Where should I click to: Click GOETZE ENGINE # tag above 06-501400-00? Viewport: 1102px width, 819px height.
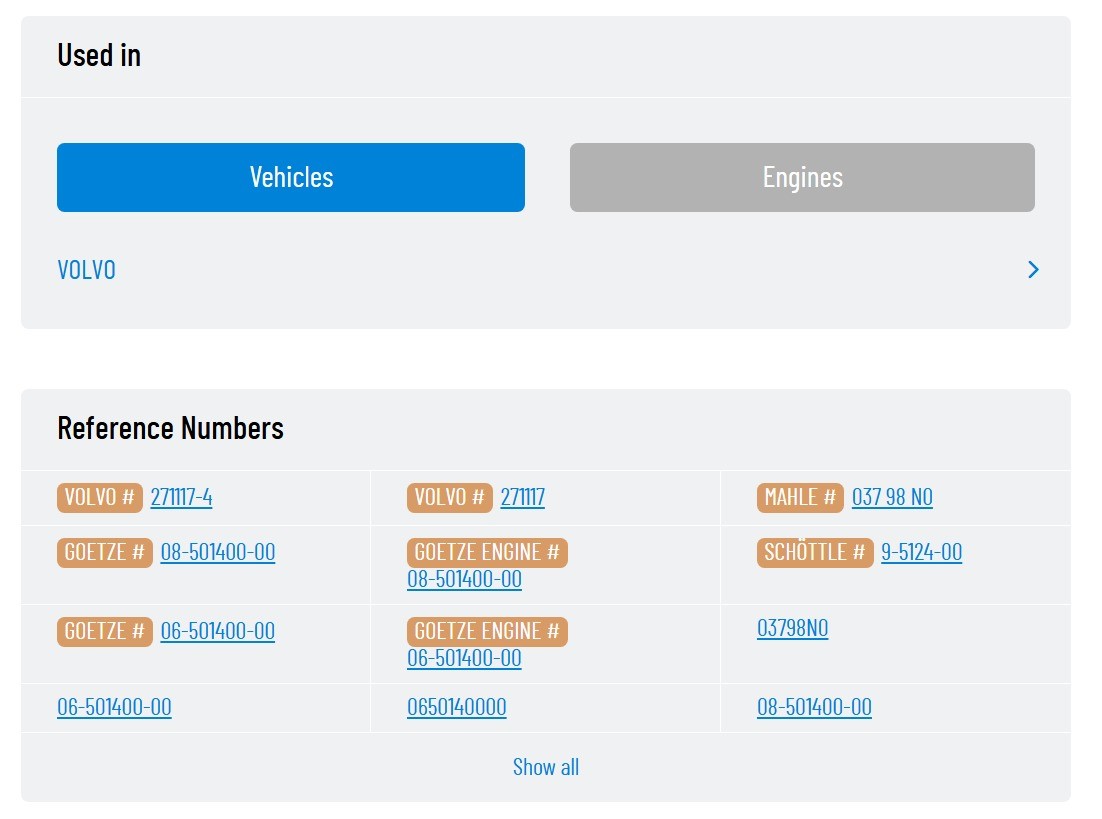point(487,631)
